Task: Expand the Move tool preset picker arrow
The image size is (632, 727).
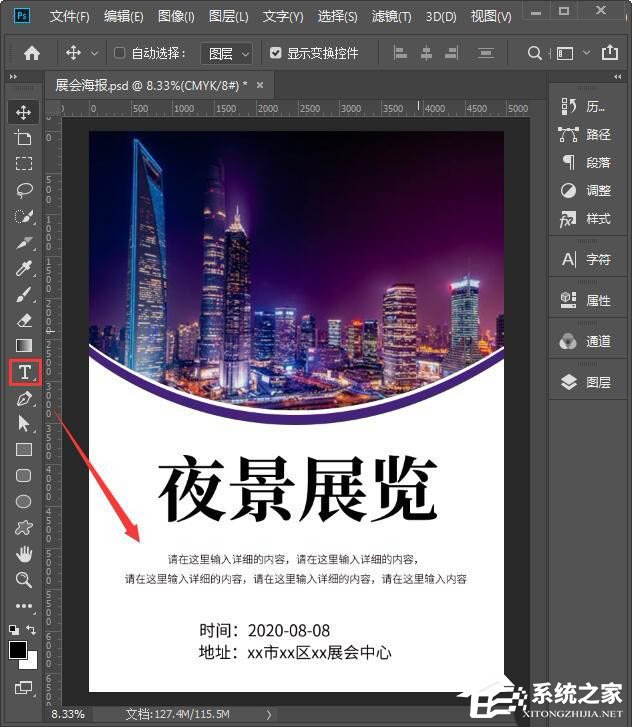Action: [x=95, y=53]
